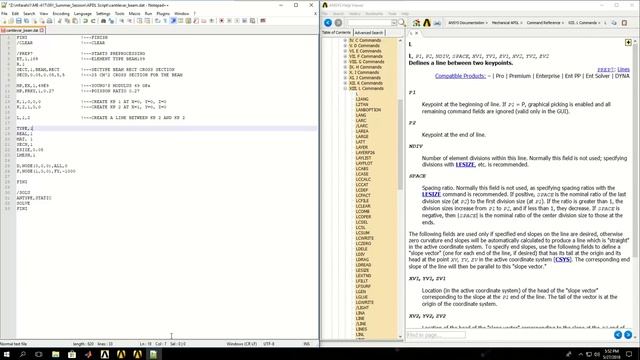Screen dimensions: 640x360
Task: Open the Encoding menu in Notepad++
Action: pos(61,13)
